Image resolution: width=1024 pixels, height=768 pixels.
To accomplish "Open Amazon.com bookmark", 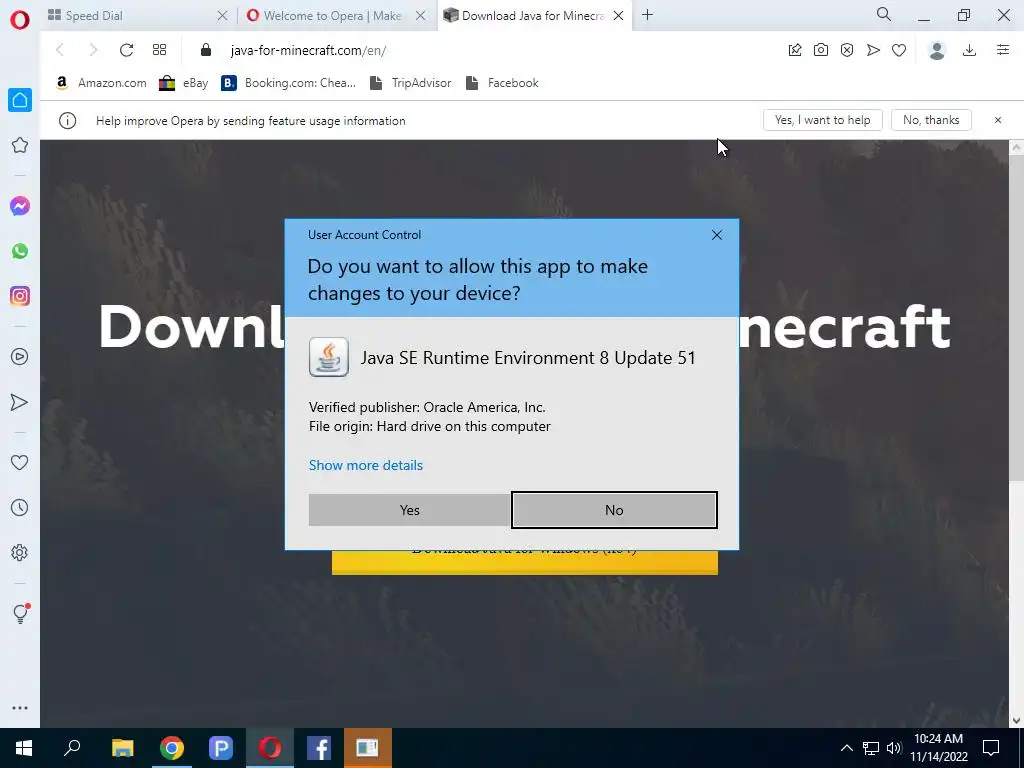I will 101,83.
